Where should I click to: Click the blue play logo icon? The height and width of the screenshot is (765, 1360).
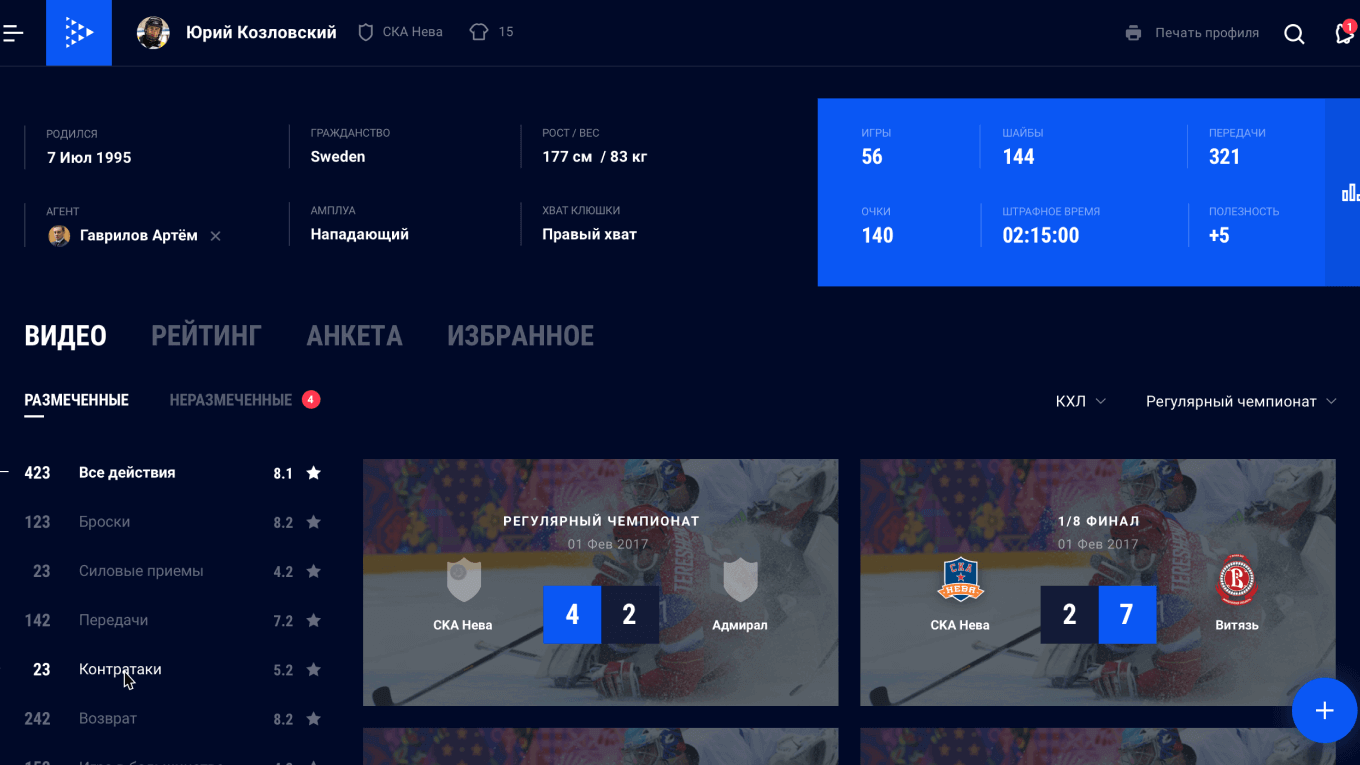(79, 33)
